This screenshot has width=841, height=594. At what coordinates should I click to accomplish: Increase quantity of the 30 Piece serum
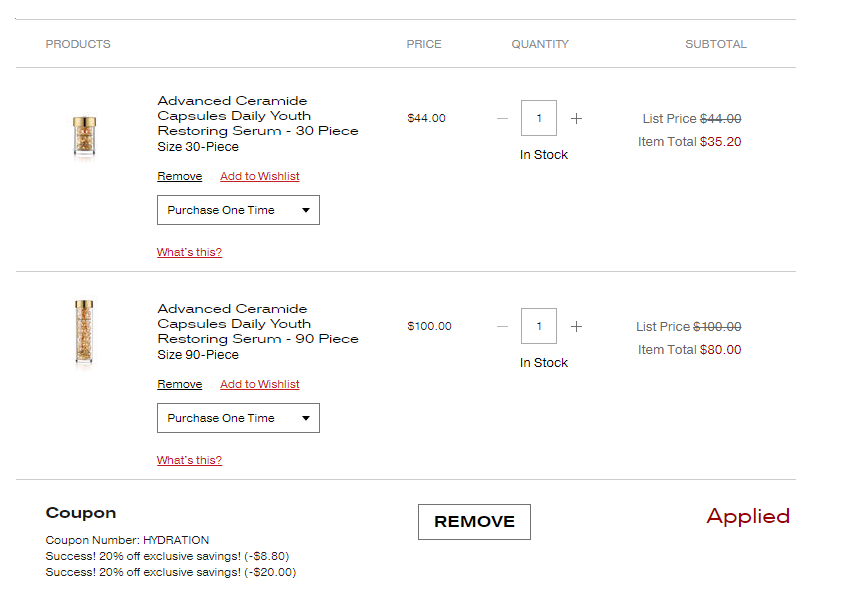coord(576,118)
